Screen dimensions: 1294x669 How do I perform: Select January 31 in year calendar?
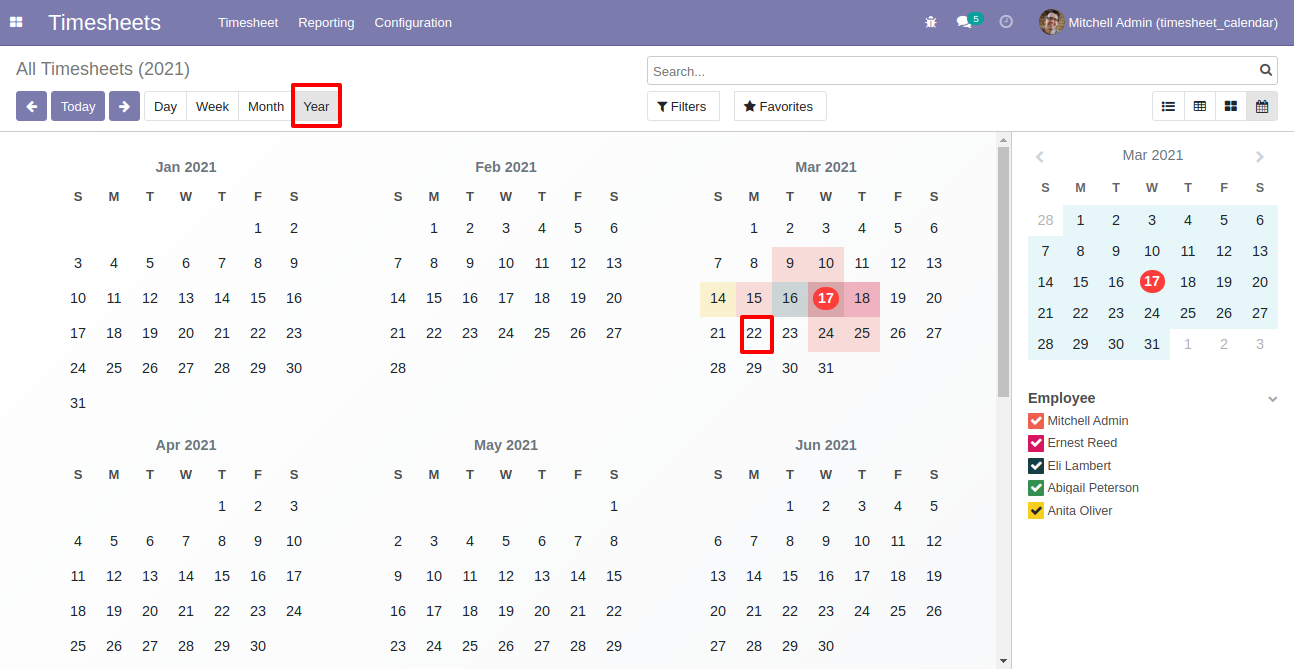(x=78, y=403)
